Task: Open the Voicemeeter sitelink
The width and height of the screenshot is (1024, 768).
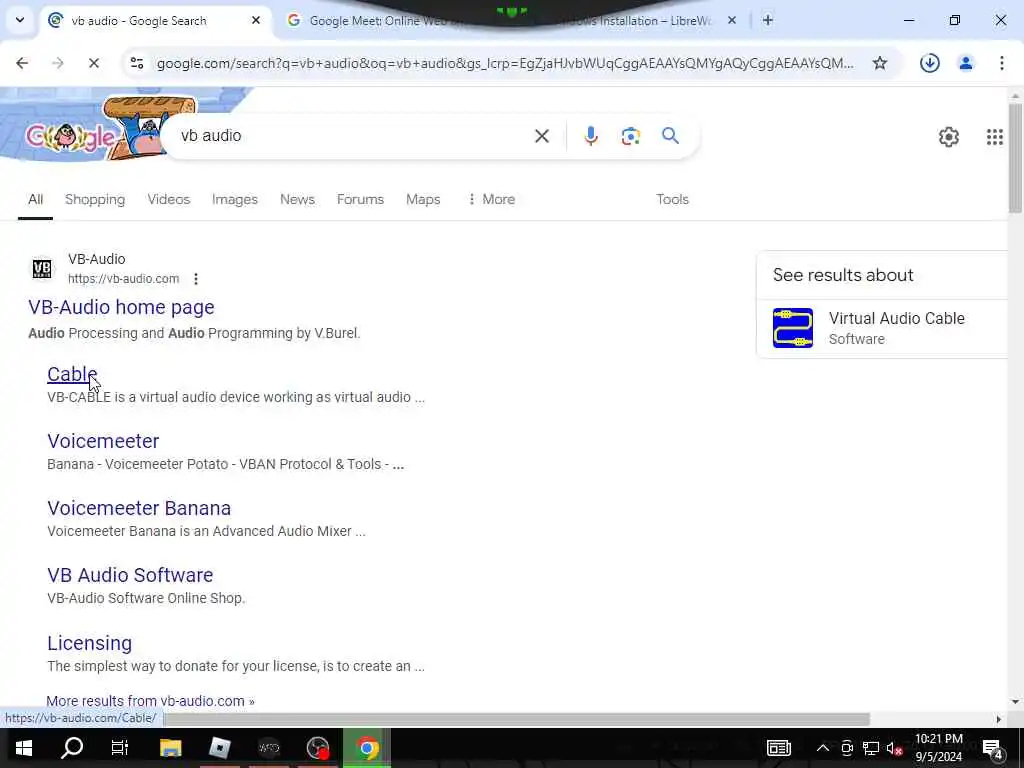Action: (x=103, y=441)
